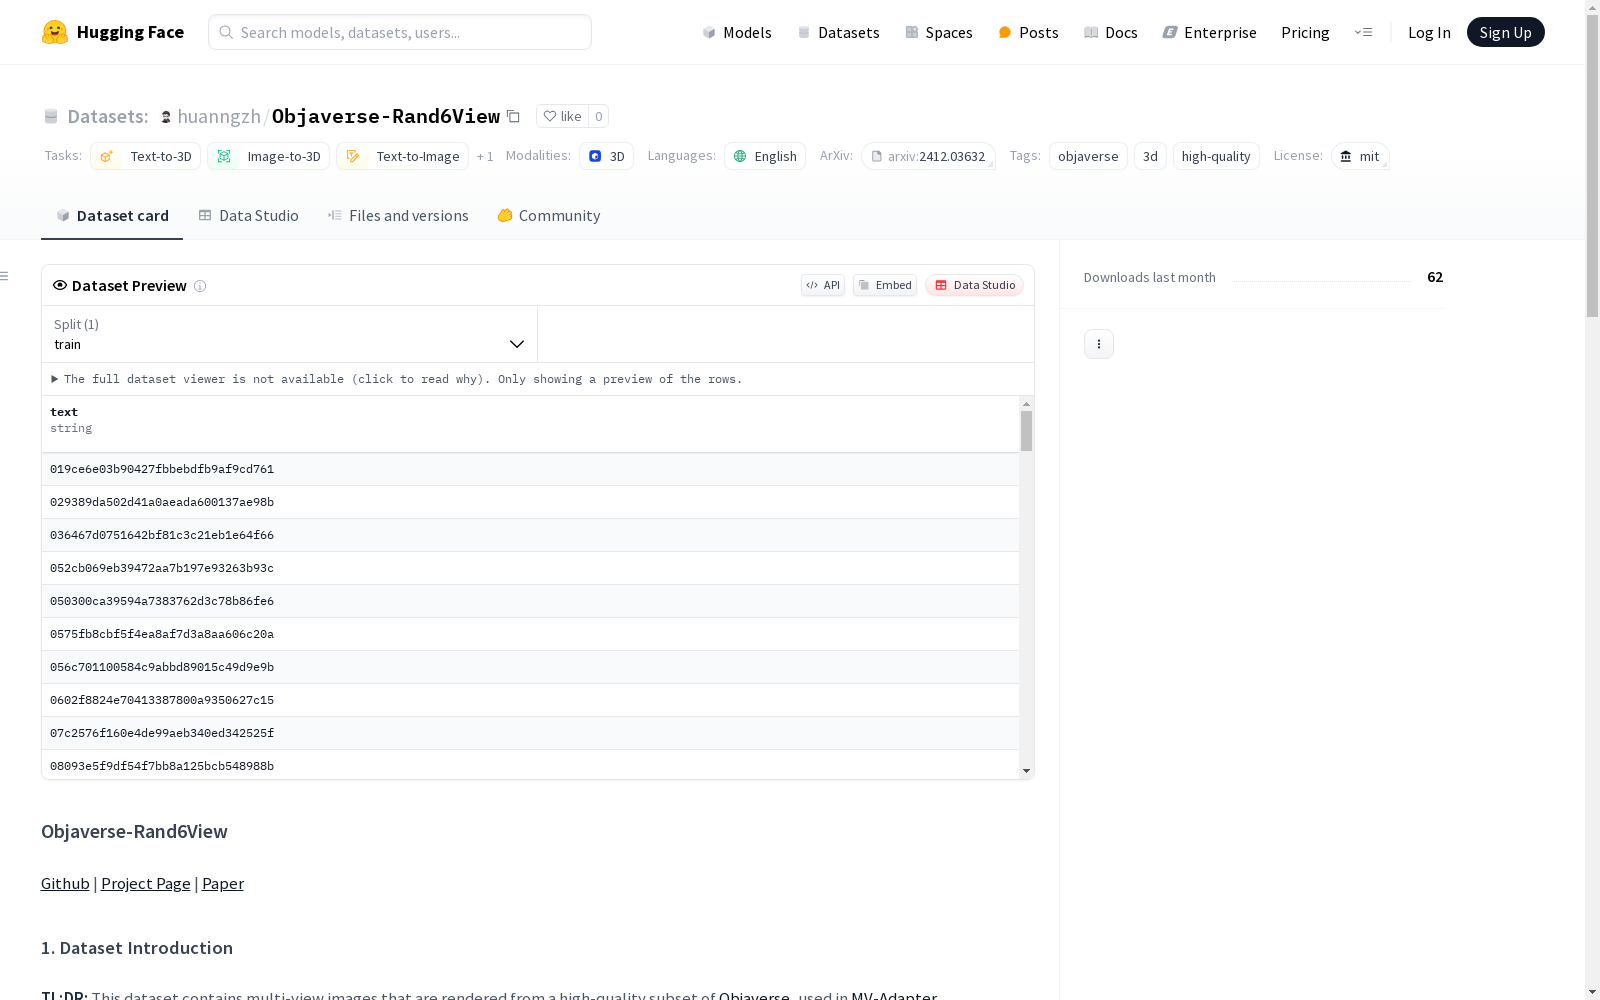This screenshot has width=1600, height=1000.
Task: Select the Image-to-3D task tag
Action: point(269,156)
